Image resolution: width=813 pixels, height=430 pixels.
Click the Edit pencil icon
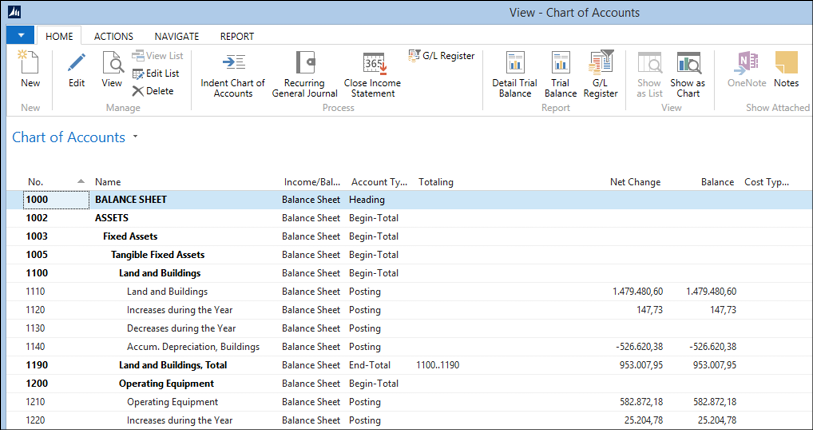[x=76, y=63]
